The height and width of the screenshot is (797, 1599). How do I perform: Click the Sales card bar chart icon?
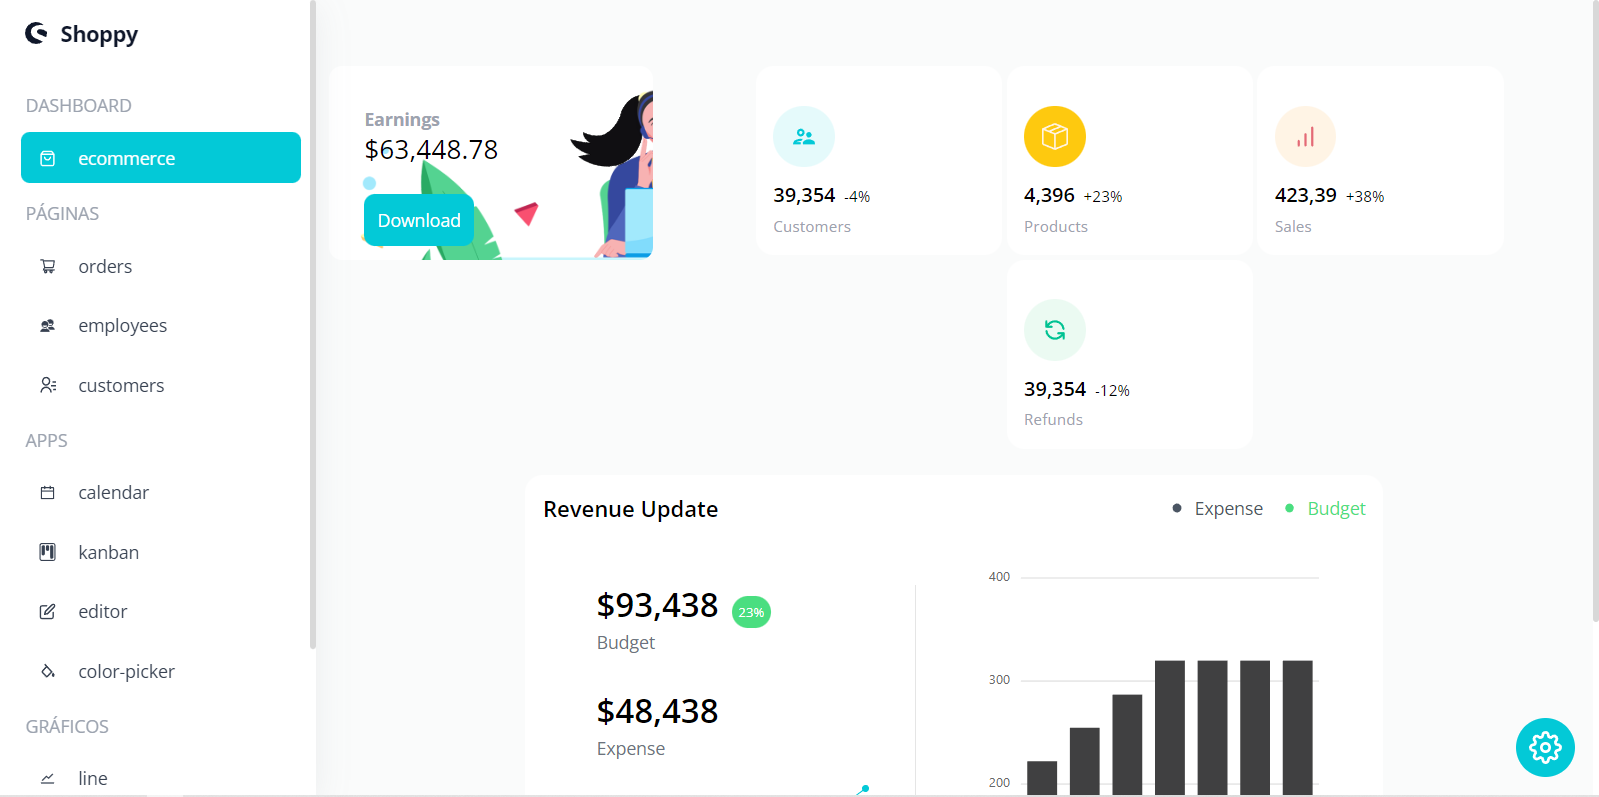click(1306, 137)
